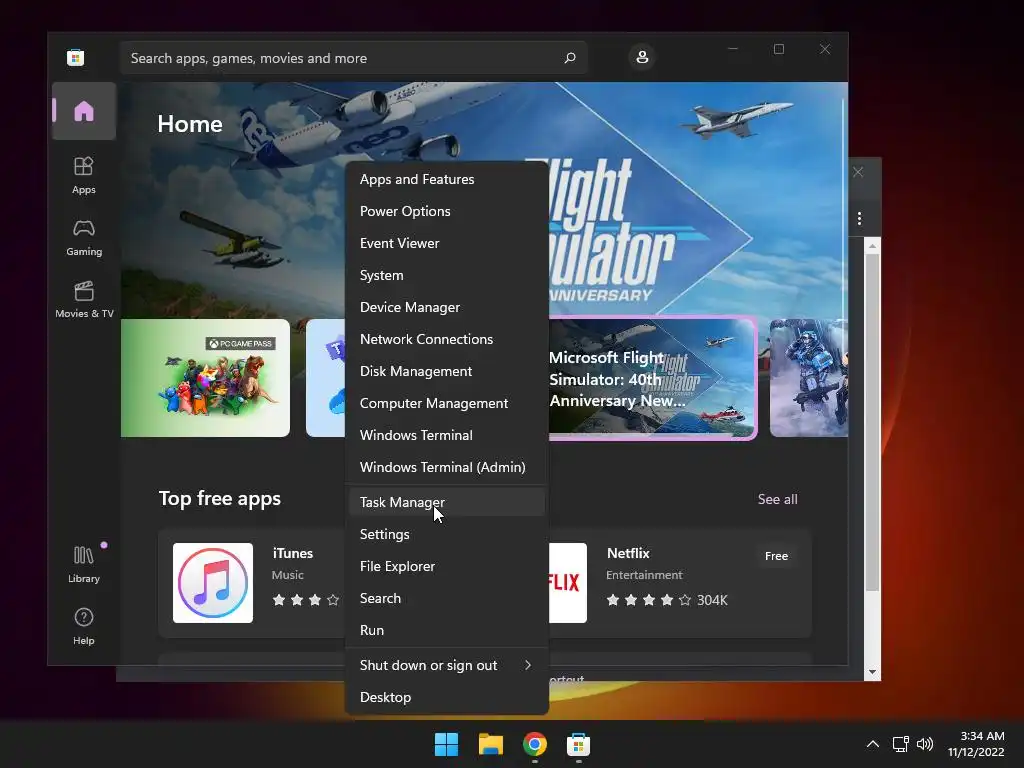
Task: Click See all for Top free apps
Action: 777,499
